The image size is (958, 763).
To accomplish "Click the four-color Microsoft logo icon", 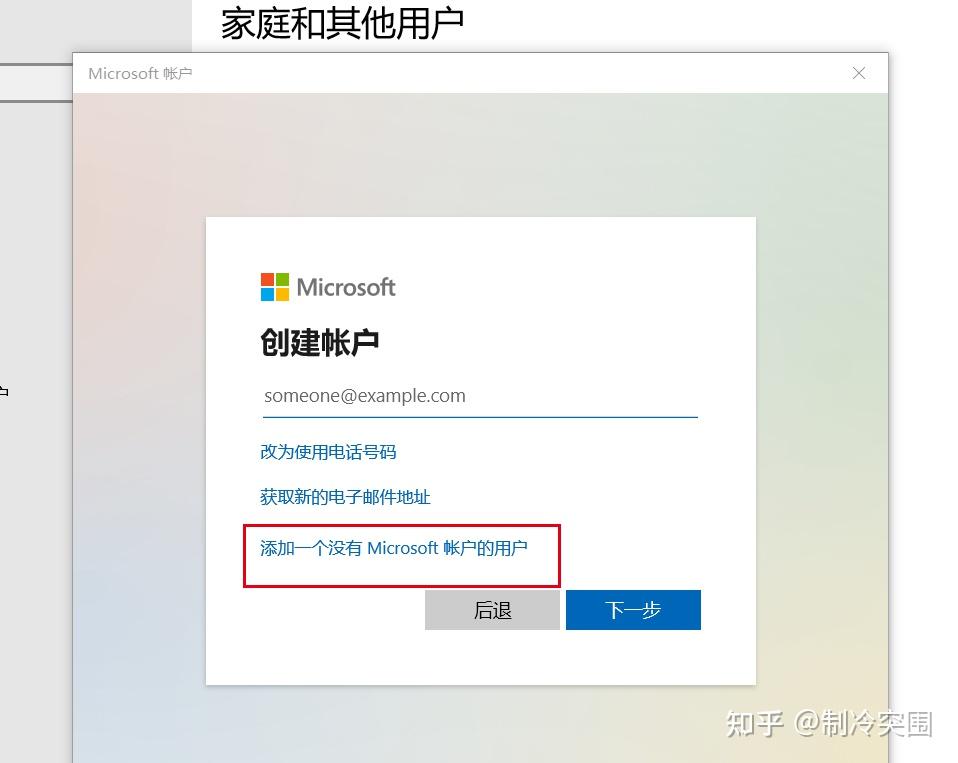I will [274, 287].
